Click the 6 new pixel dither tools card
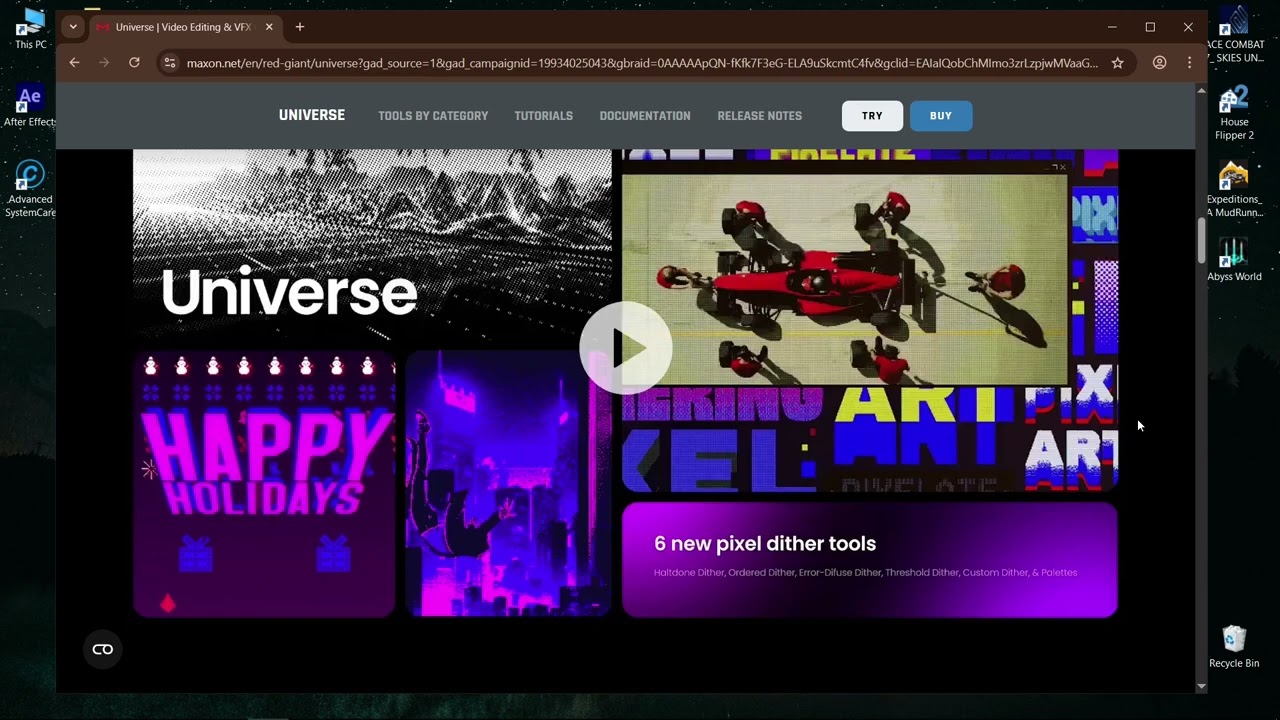The height and width of the screenshot is (720, 1280). tap(869, 560)
